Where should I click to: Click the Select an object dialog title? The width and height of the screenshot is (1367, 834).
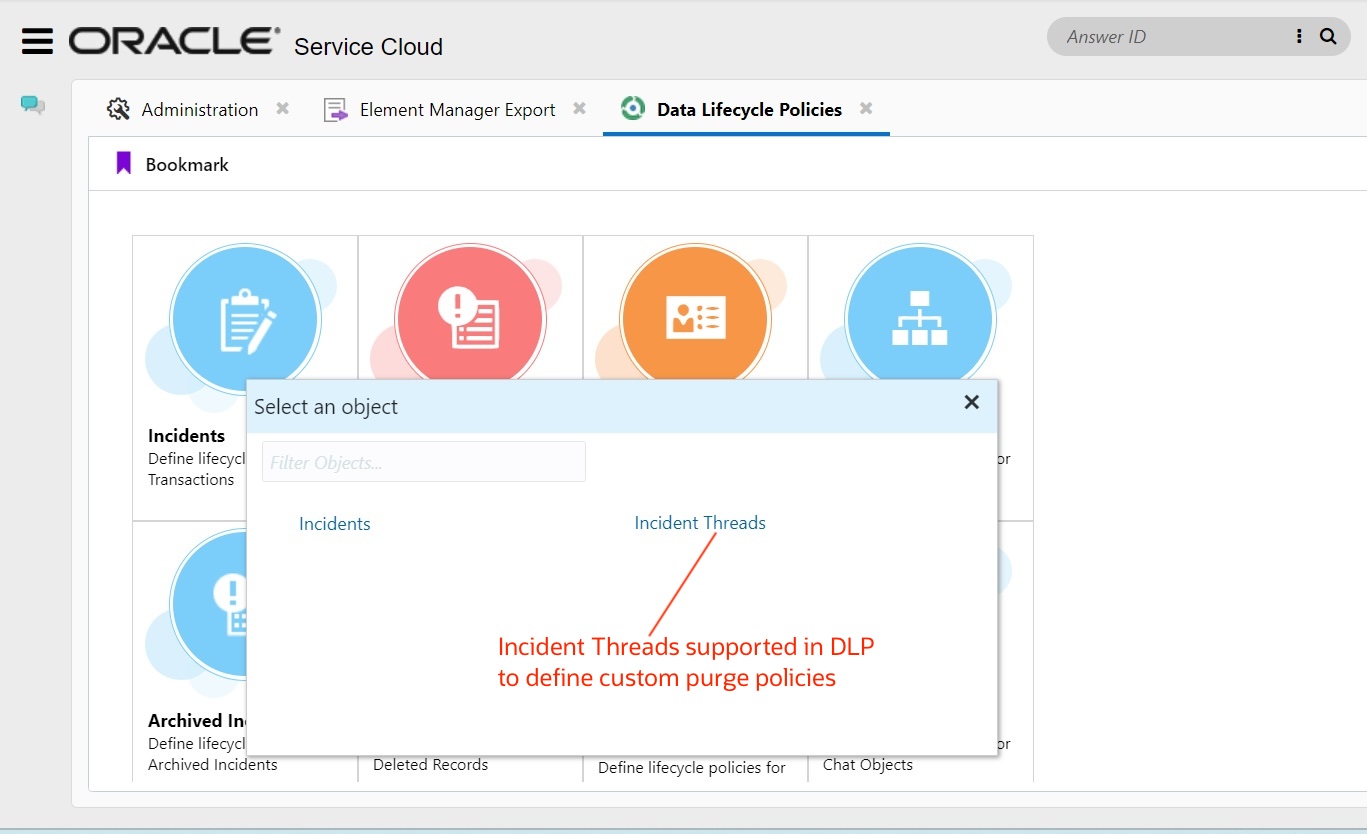[x=326, y=407]
